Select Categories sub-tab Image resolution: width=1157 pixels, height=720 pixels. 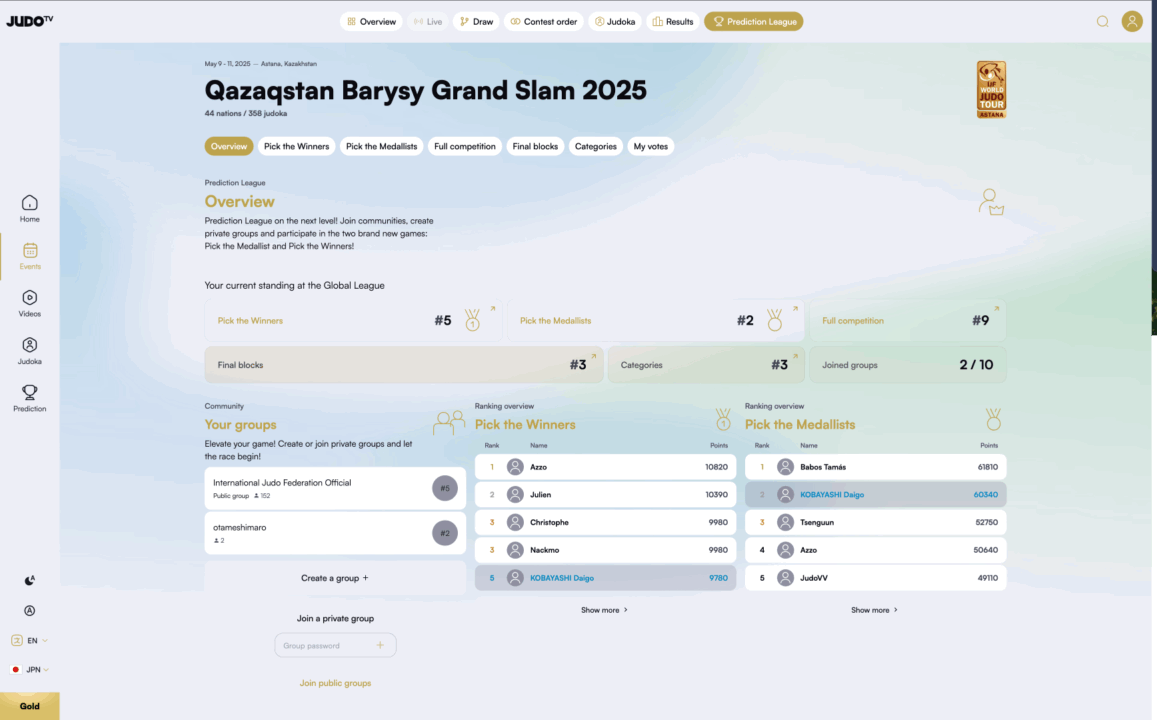595,146
